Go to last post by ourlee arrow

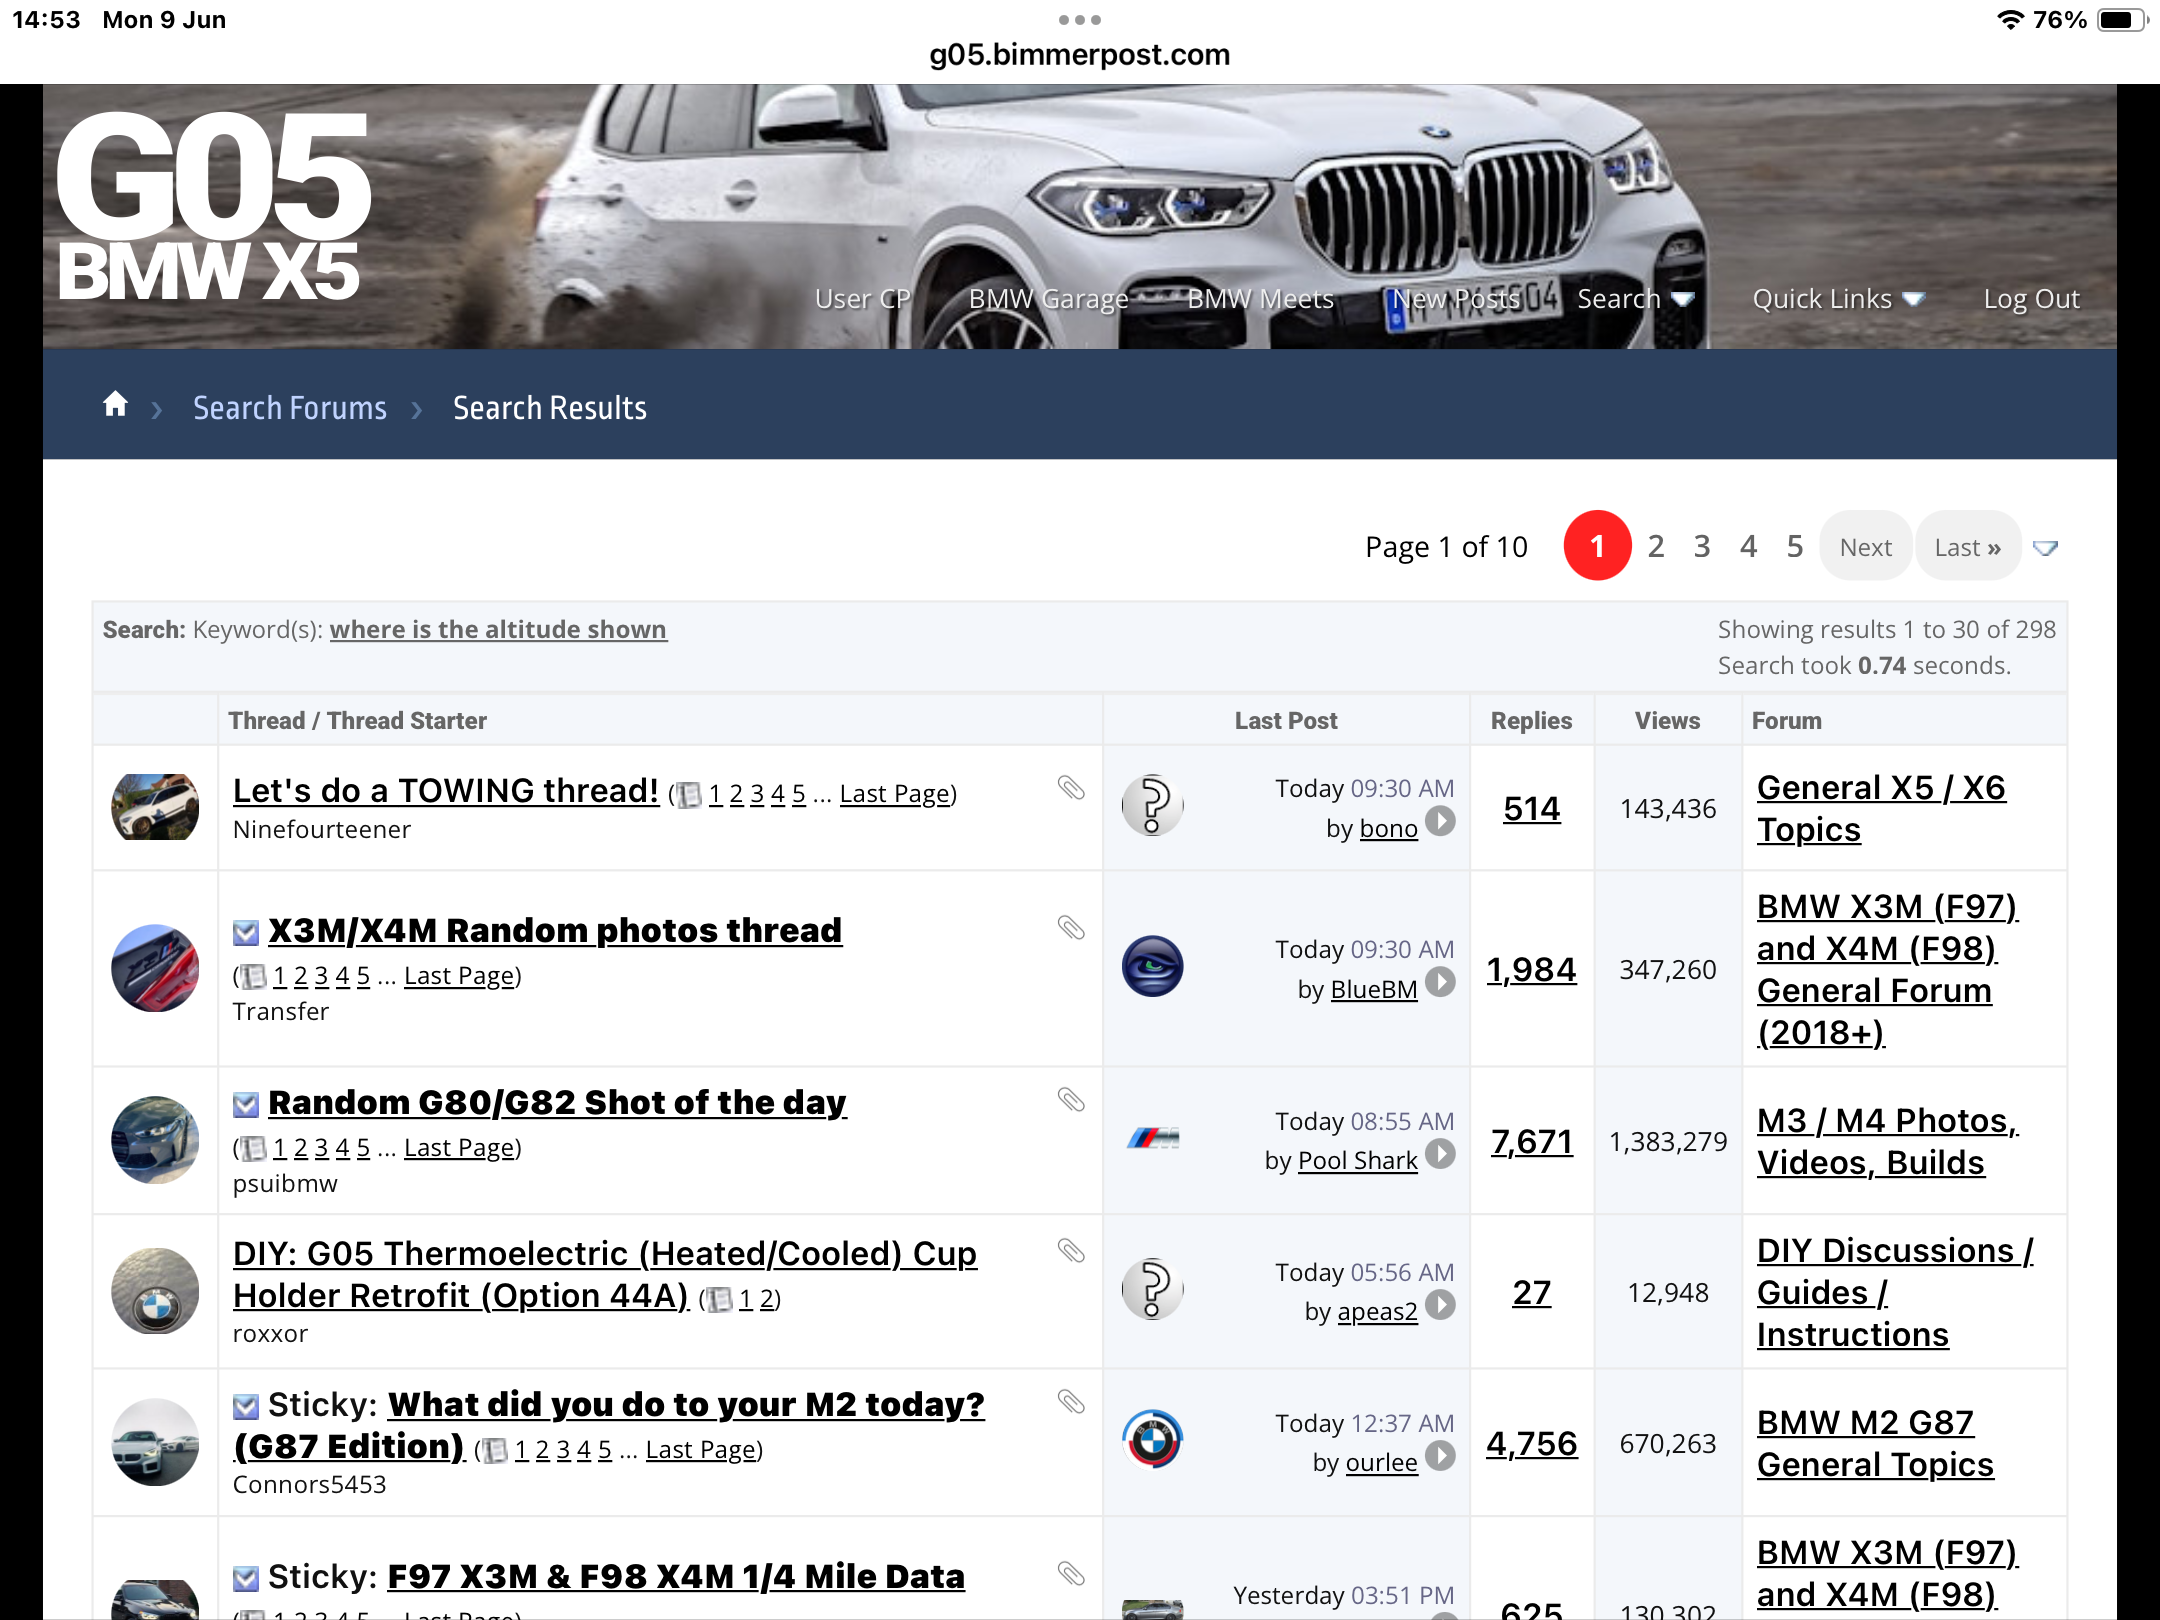pos(1440,1456)
